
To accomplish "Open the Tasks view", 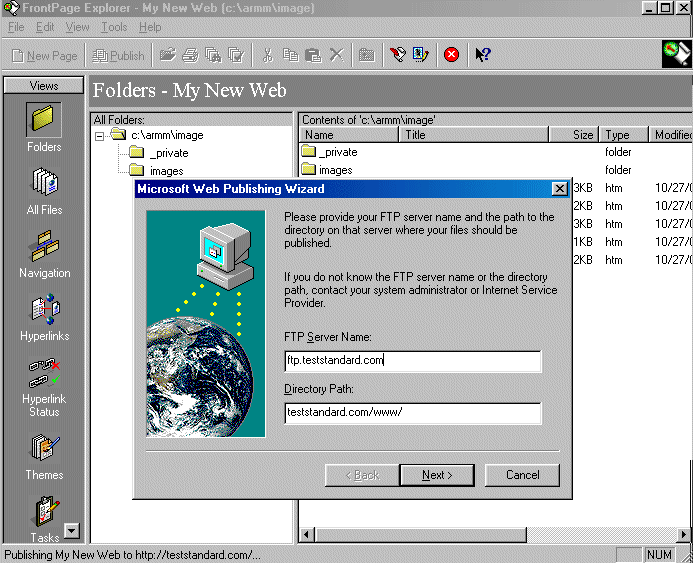I will pos(44,519).
